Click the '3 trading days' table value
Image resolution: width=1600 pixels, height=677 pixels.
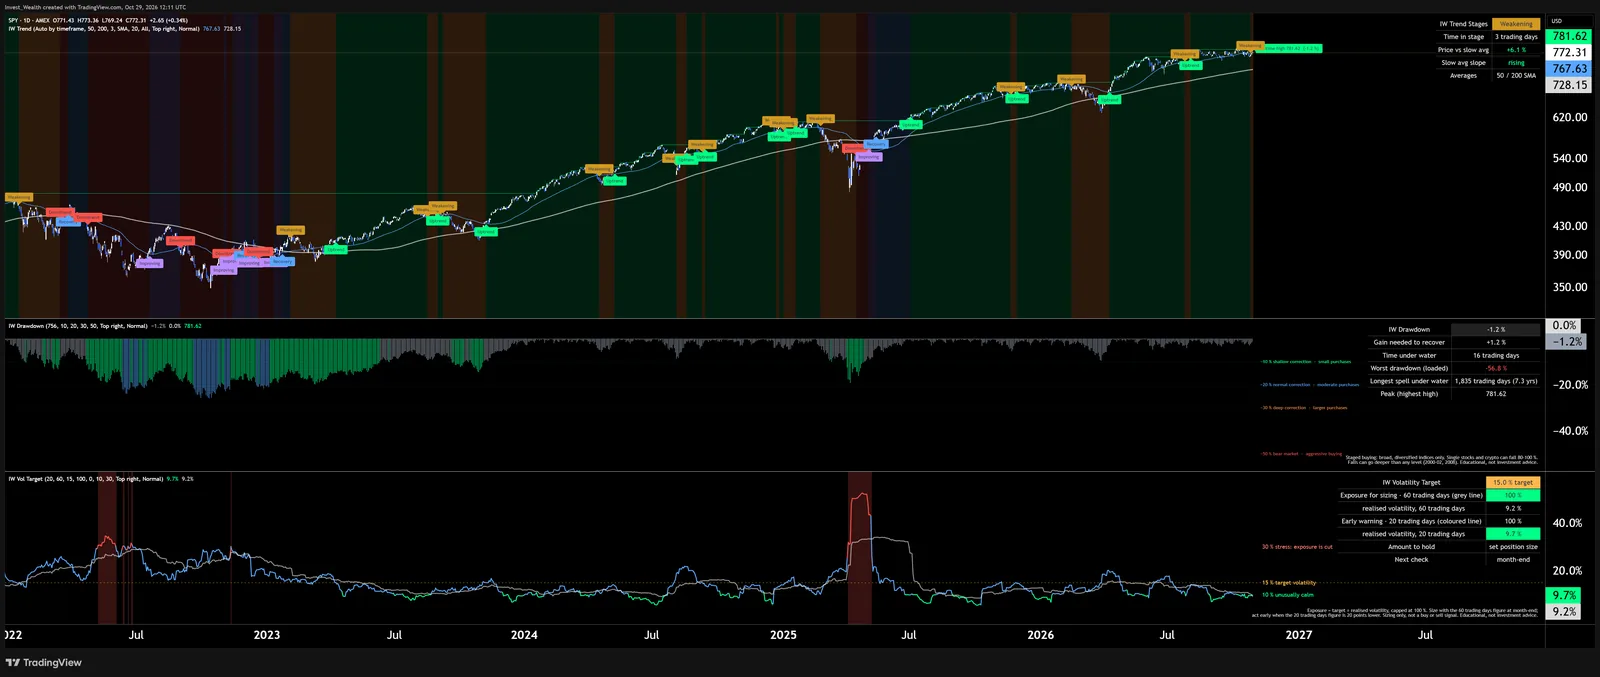[x=1516, y=37]
